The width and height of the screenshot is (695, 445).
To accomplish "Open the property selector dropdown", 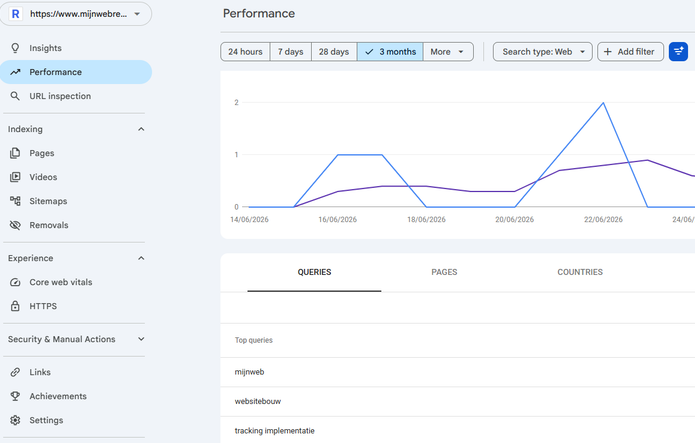I will pyautogui.click(x=76, y=14).
